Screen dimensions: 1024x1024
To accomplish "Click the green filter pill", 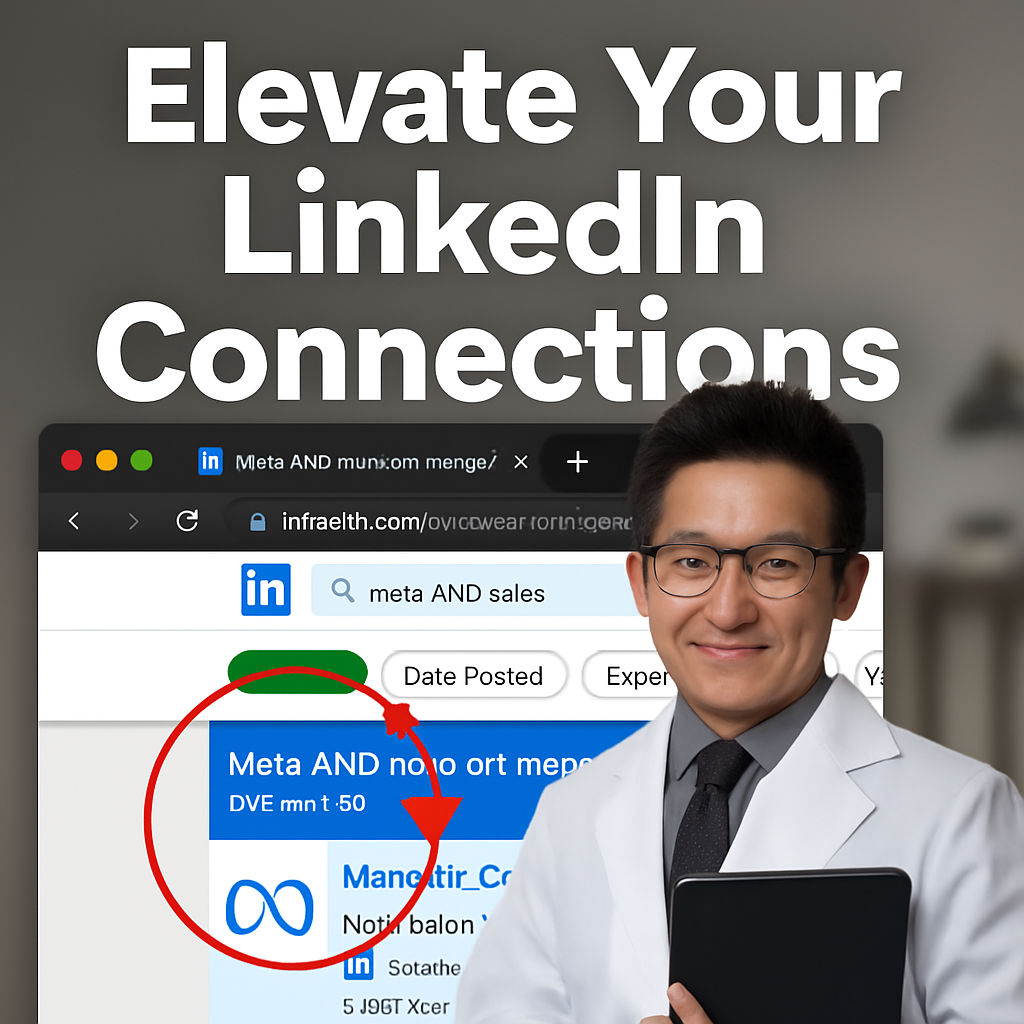I will [297, 672].
